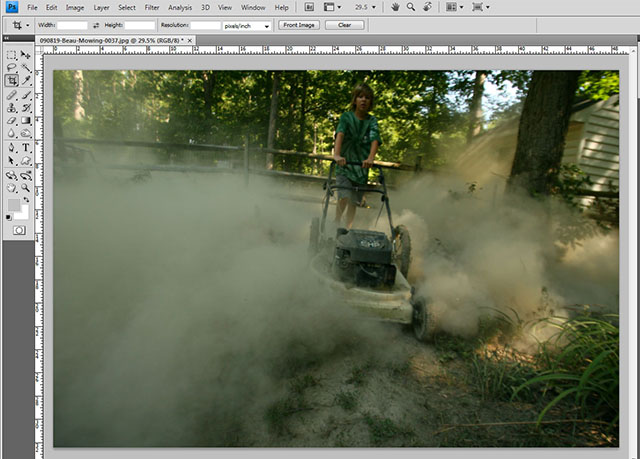Open the Layer menu
The width and height of the screenshot is (640, 459).
click(101, 7)
